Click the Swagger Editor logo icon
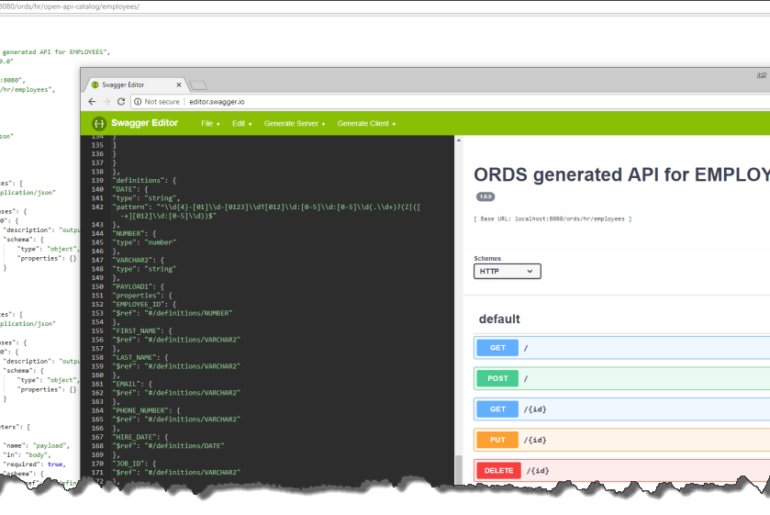 [x=99, y=123]
